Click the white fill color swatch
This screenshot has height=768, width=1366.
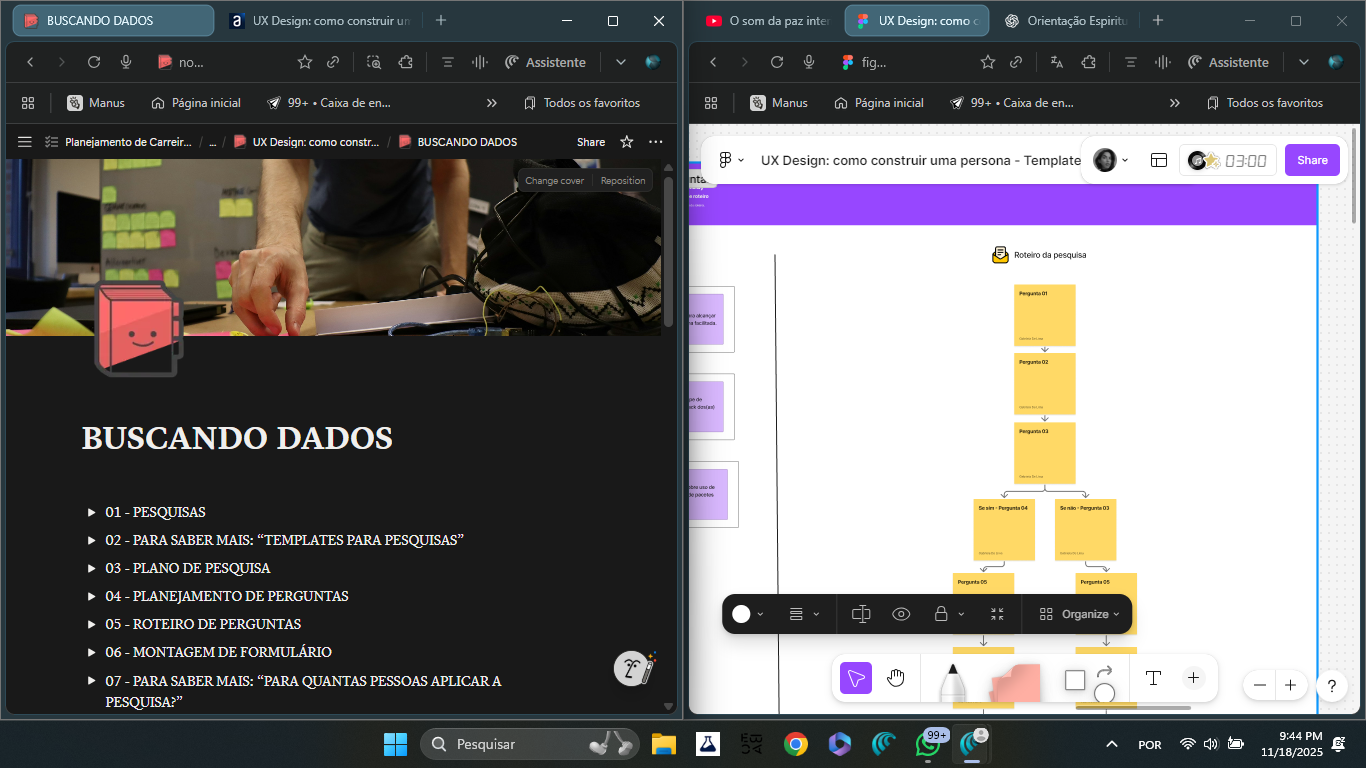click(x=740, y=614)
